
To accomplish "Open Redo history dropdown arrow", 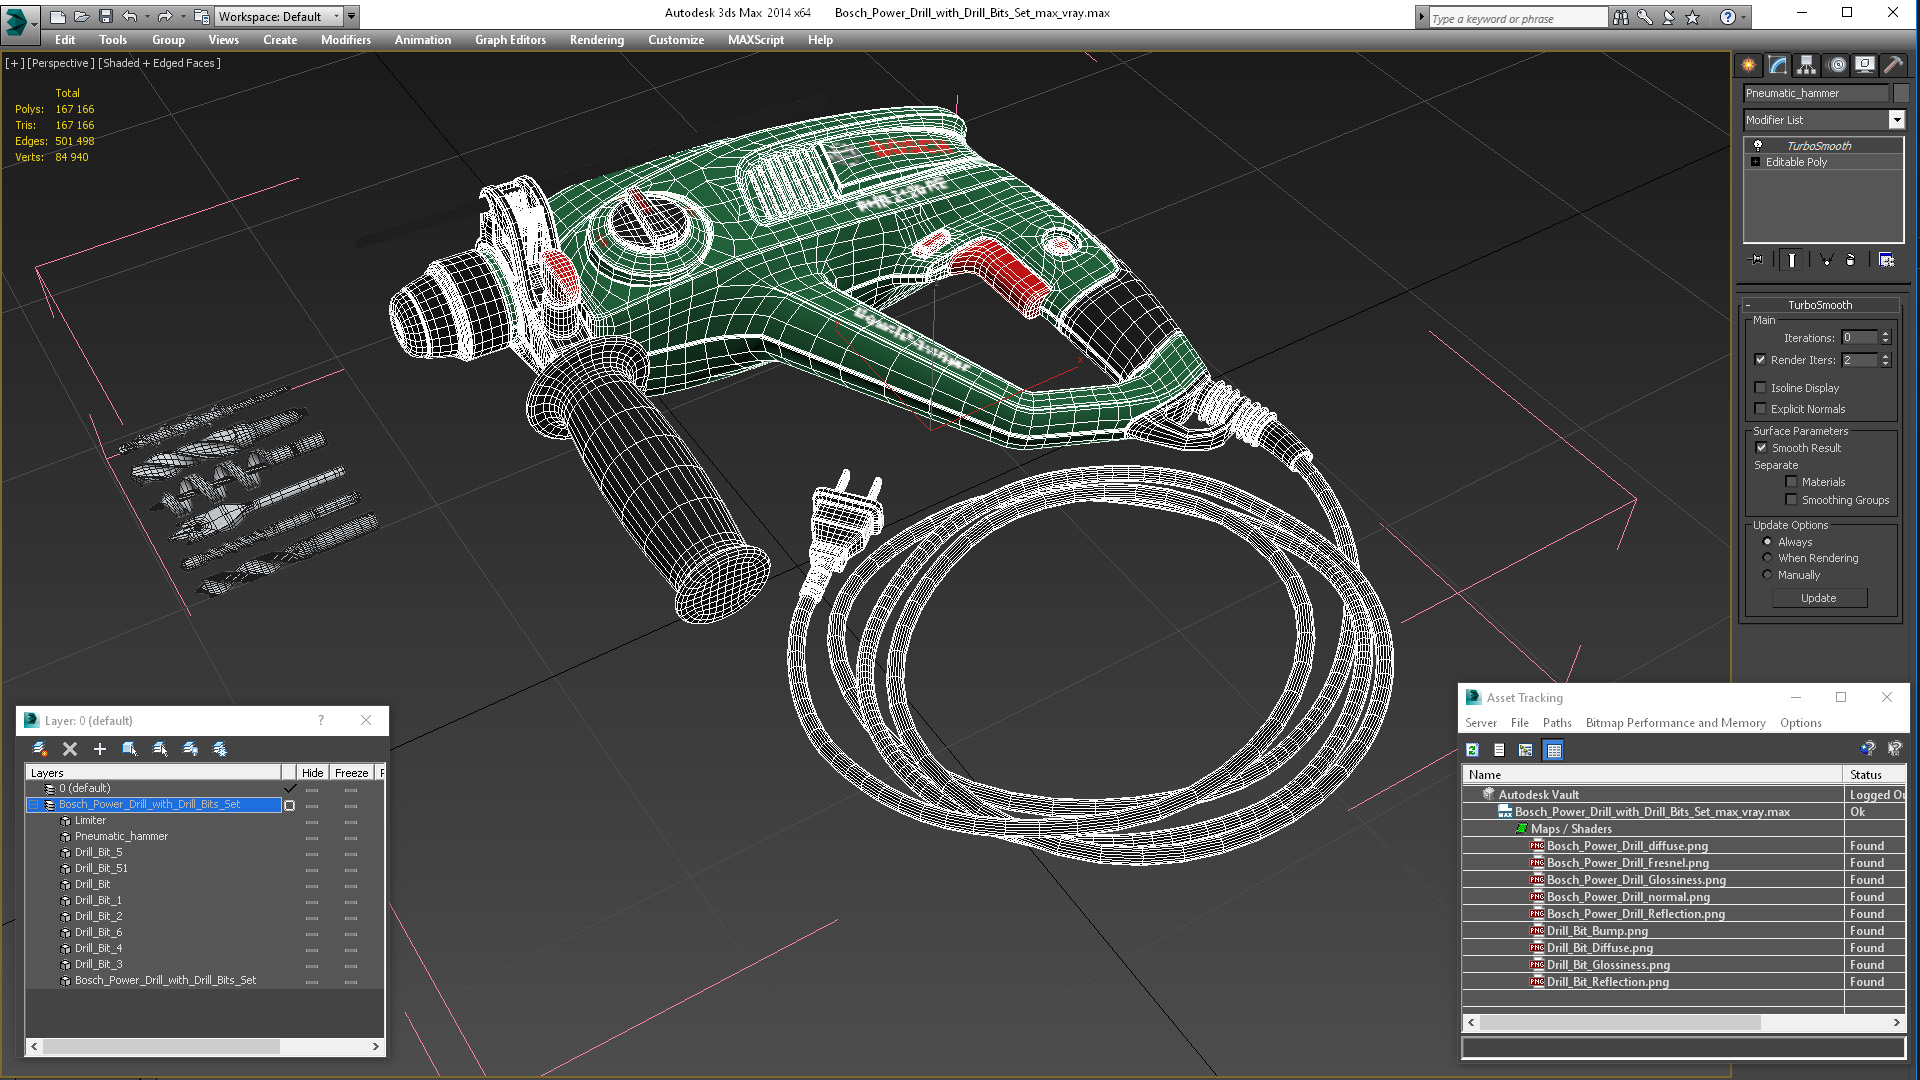I will pos(182,16).
